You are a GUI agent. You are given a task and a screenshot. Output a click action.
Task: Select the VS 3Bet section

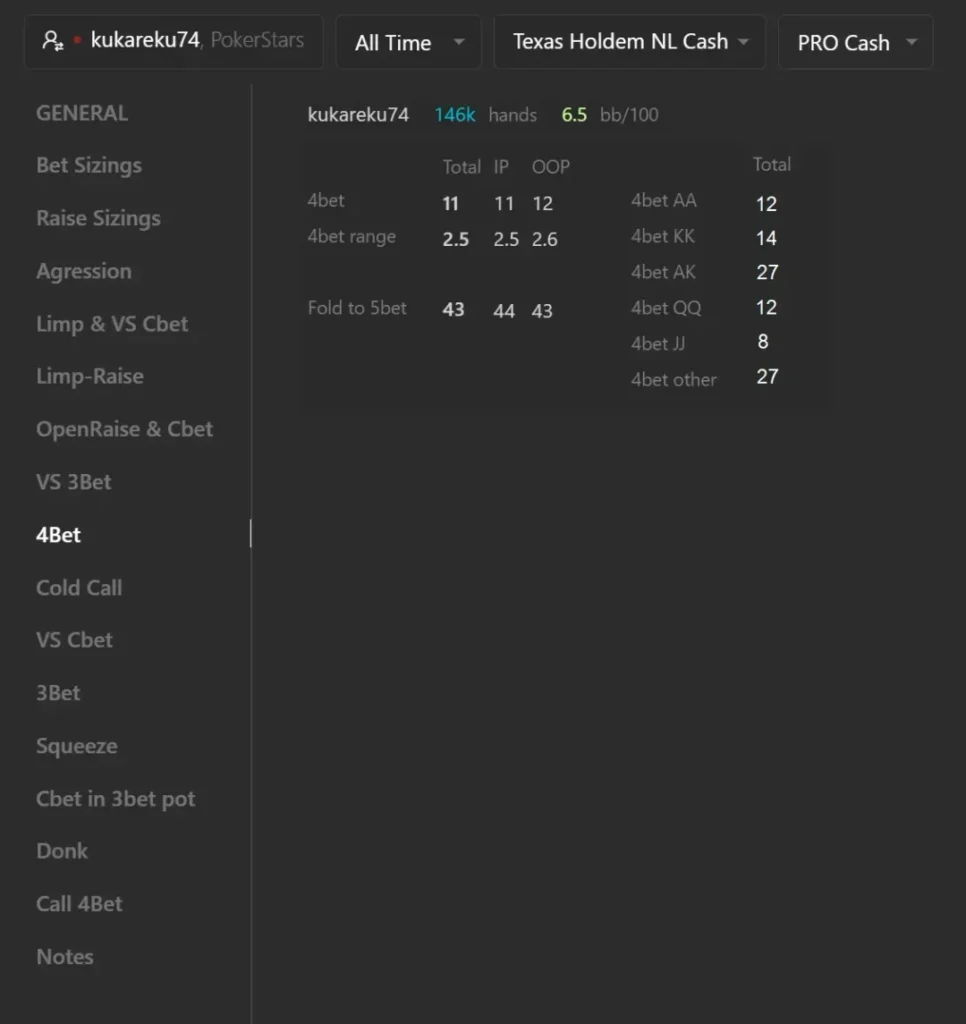click(73, 482)
